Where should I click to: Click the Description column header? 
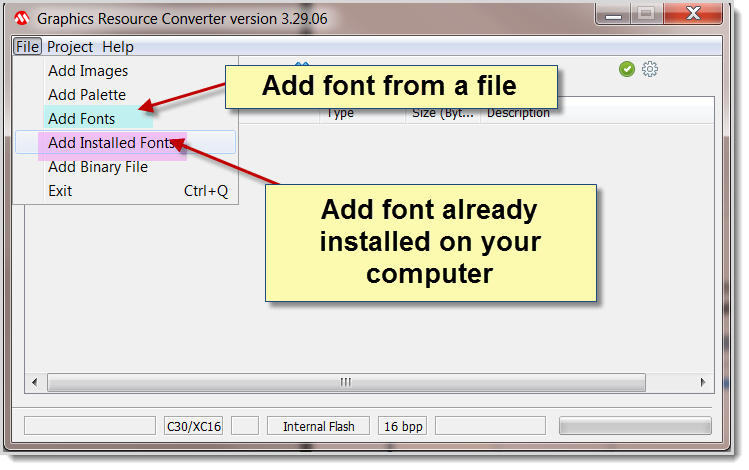pos(598,113)
